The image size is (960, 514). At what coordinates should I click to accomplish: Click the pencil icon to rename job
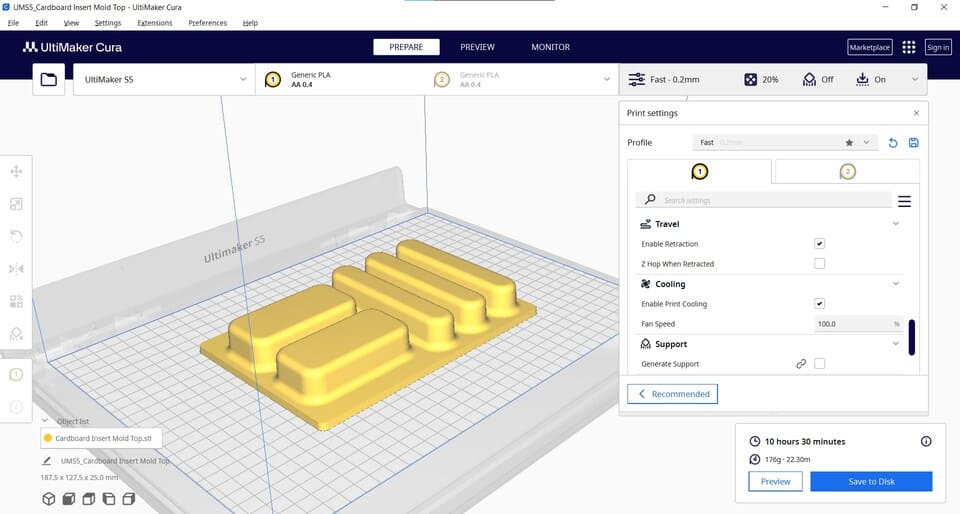tap(47, 461)
